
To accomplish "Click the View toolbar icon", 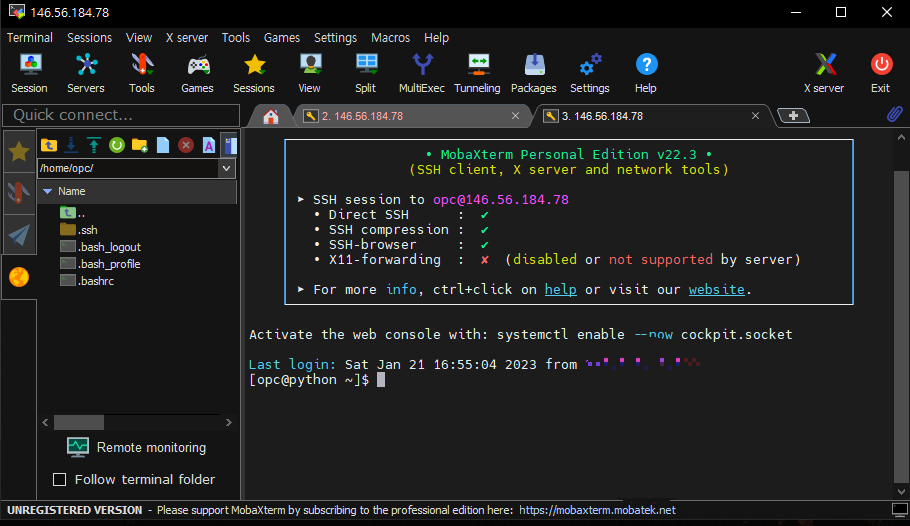I will pos(309,74).
